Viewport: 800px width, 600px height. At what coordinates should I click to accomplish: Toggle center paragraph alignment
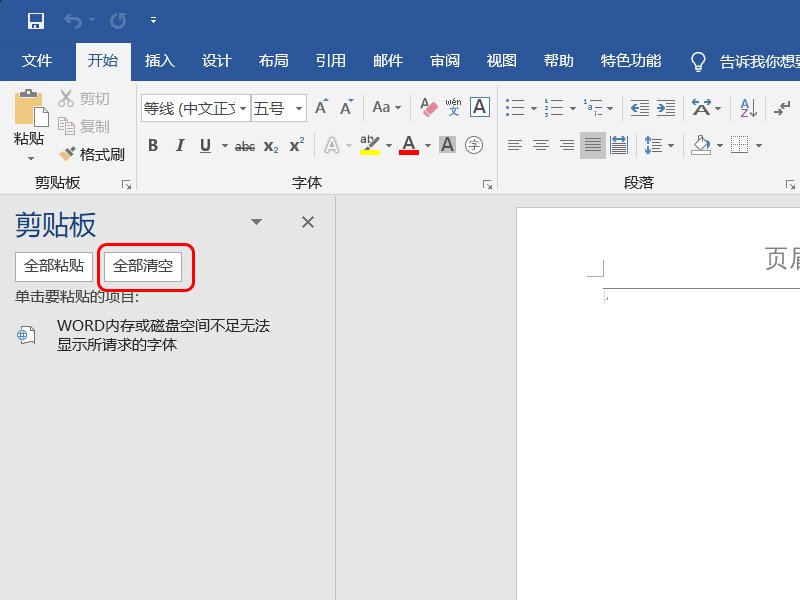(540, 145)
